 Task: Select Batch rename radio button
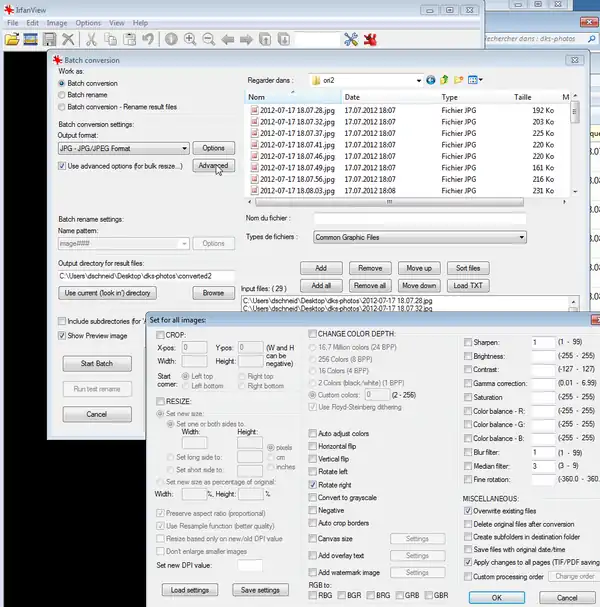[62, 96]
